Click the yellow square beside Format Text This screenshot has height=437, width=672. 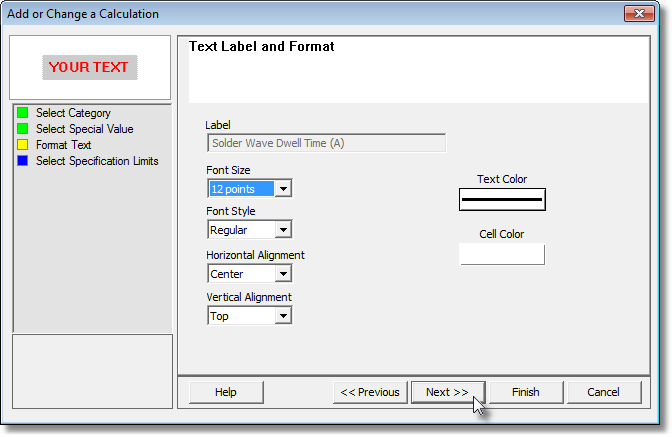click(x=23, y=144)
